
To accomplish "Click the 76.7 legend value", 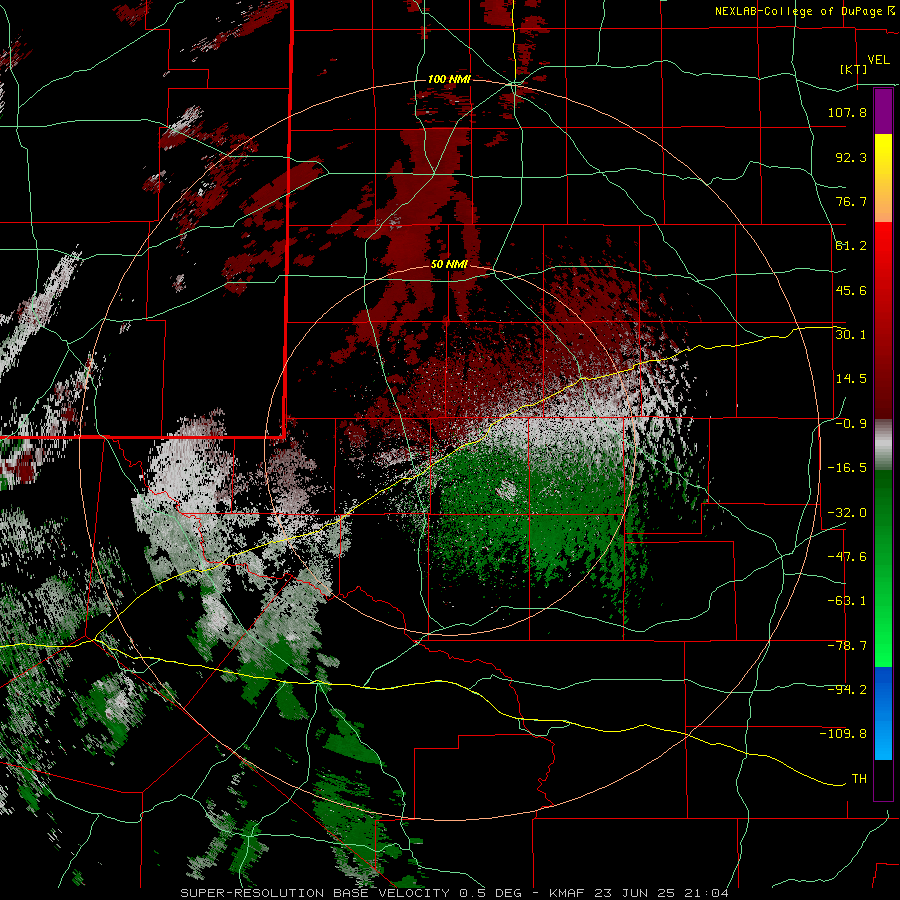I will 851,201.
